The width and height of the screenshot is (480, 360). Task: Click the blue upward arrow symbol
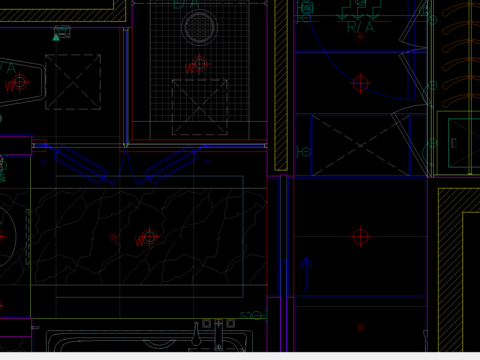pos(306,274)
